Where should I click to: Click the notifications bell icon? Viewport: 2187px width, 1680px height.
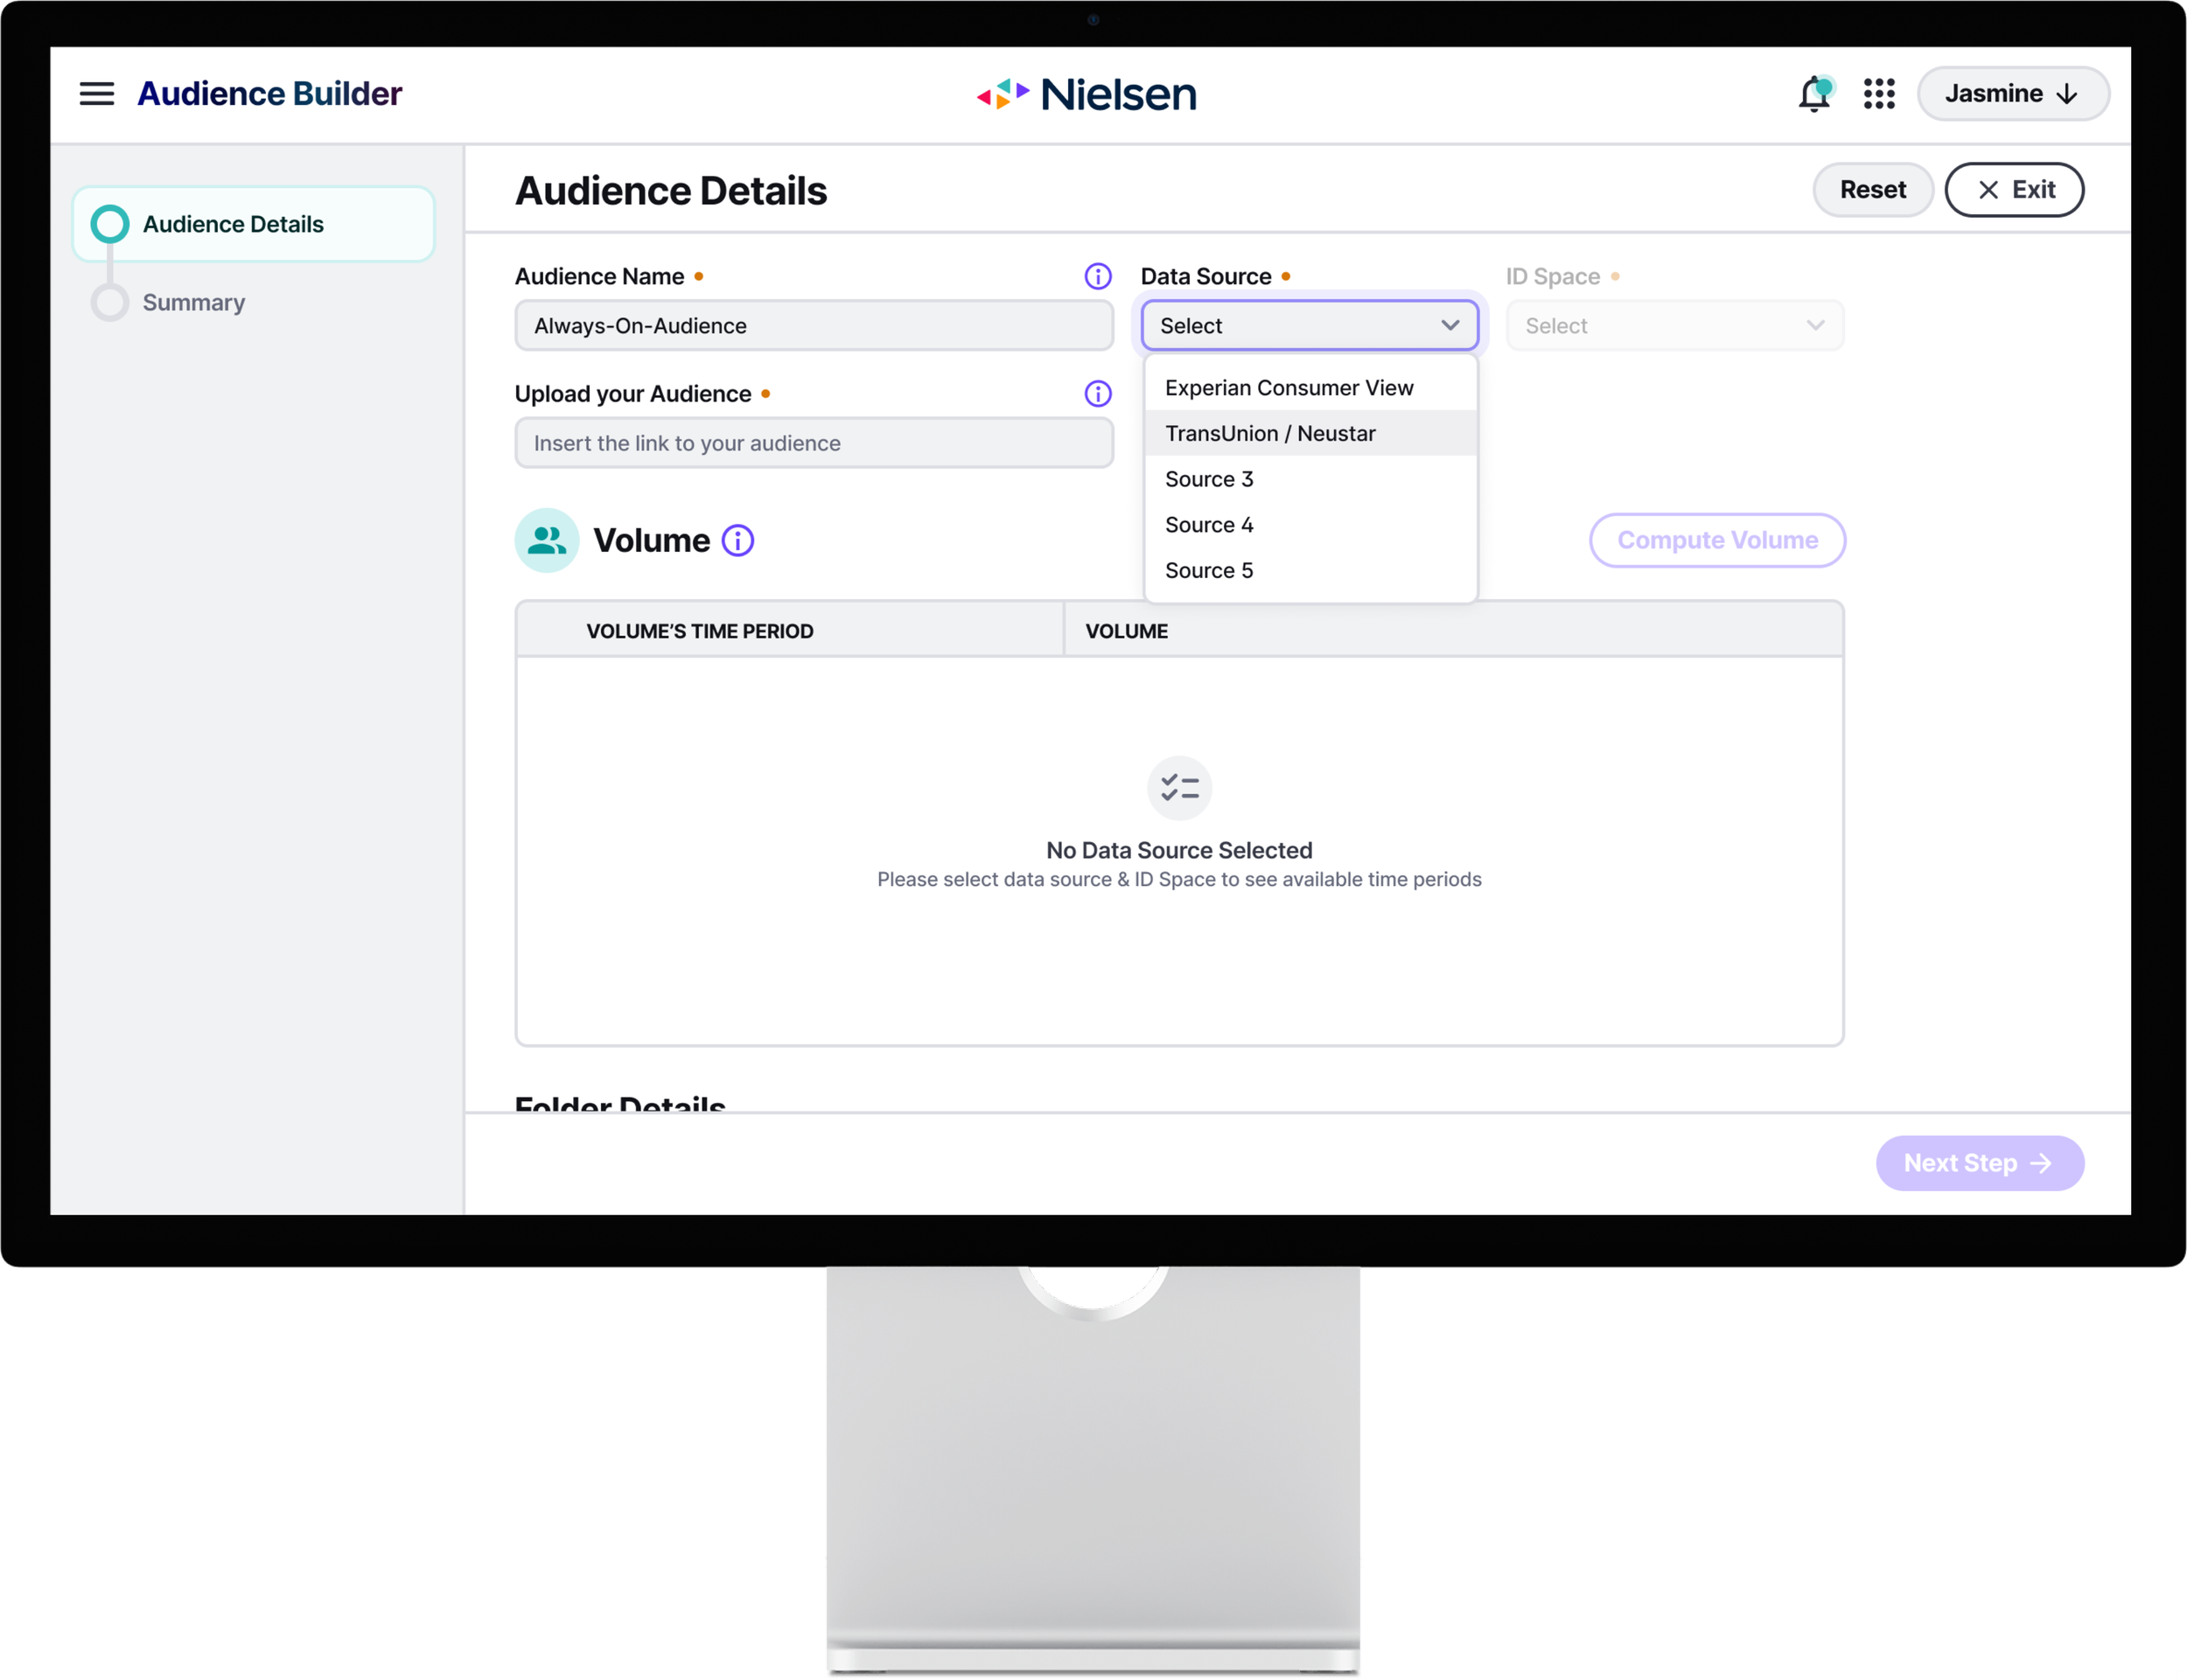click(1813, 95)
